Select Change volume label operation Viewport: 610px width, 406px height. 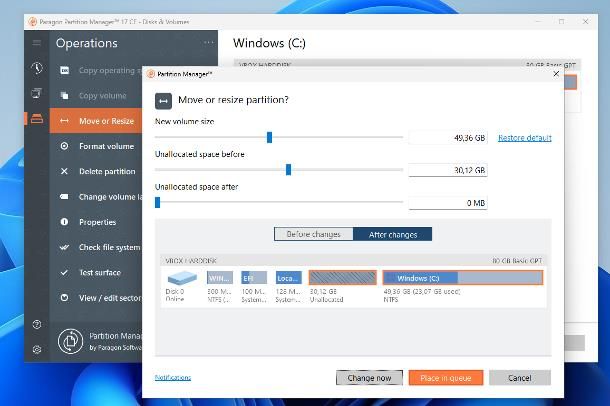tap(95, 197)
